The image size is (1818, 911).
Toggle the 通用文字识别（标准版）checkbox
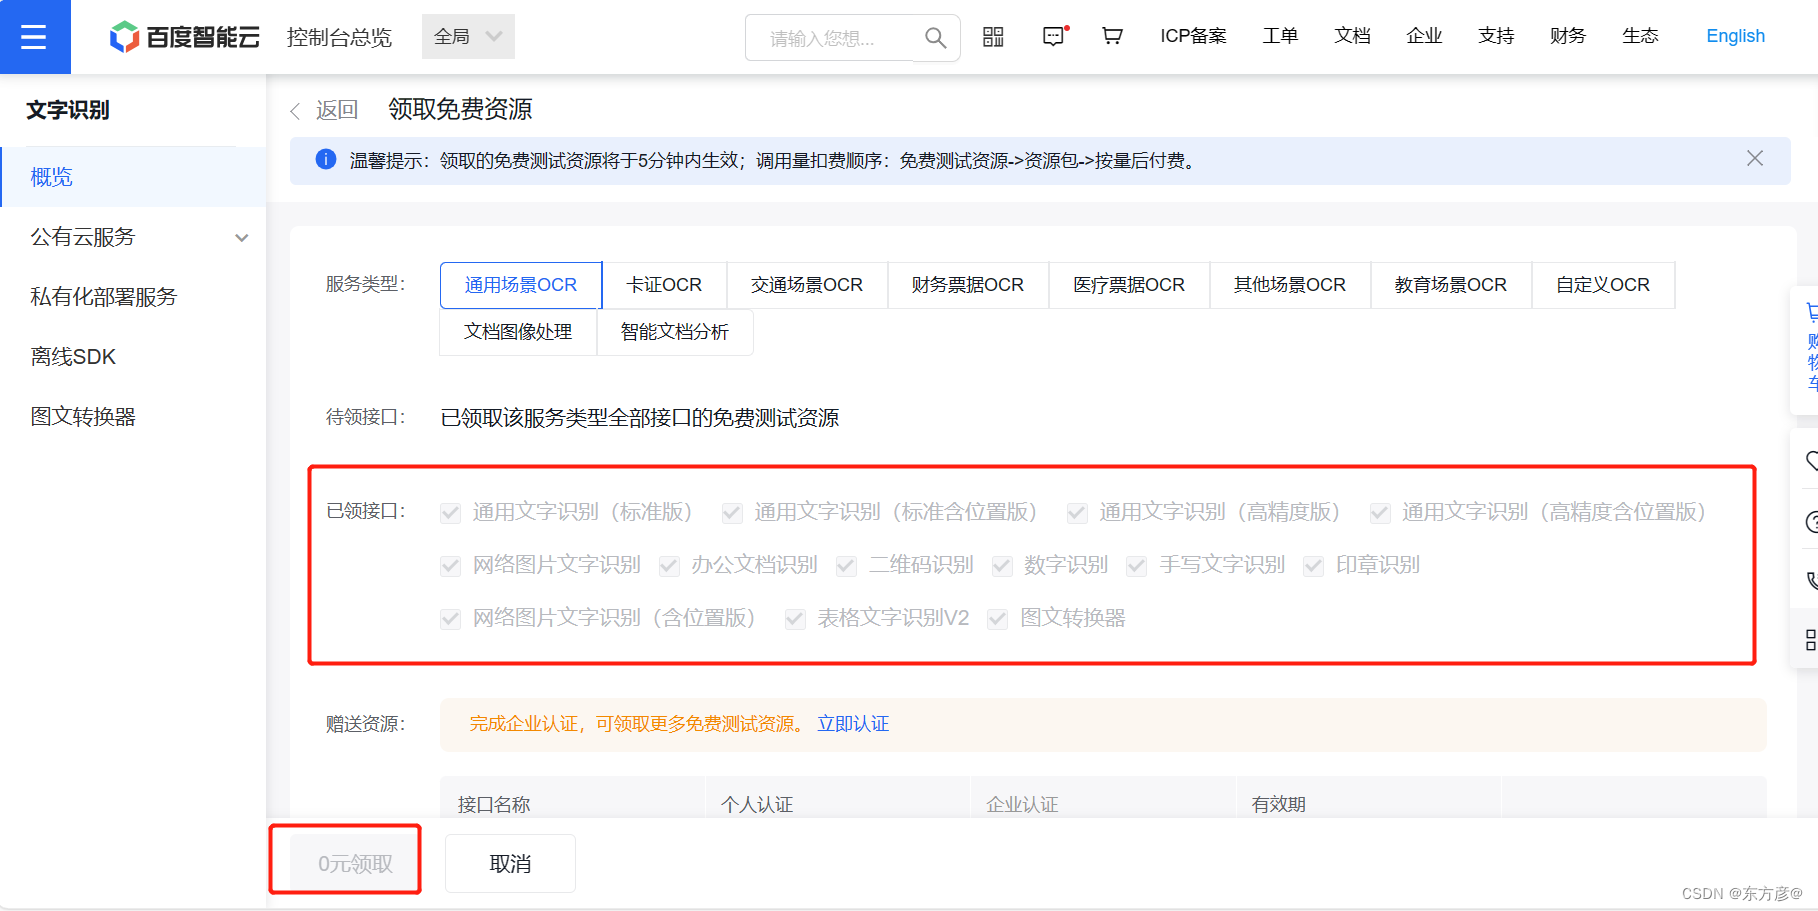(450, 512)
